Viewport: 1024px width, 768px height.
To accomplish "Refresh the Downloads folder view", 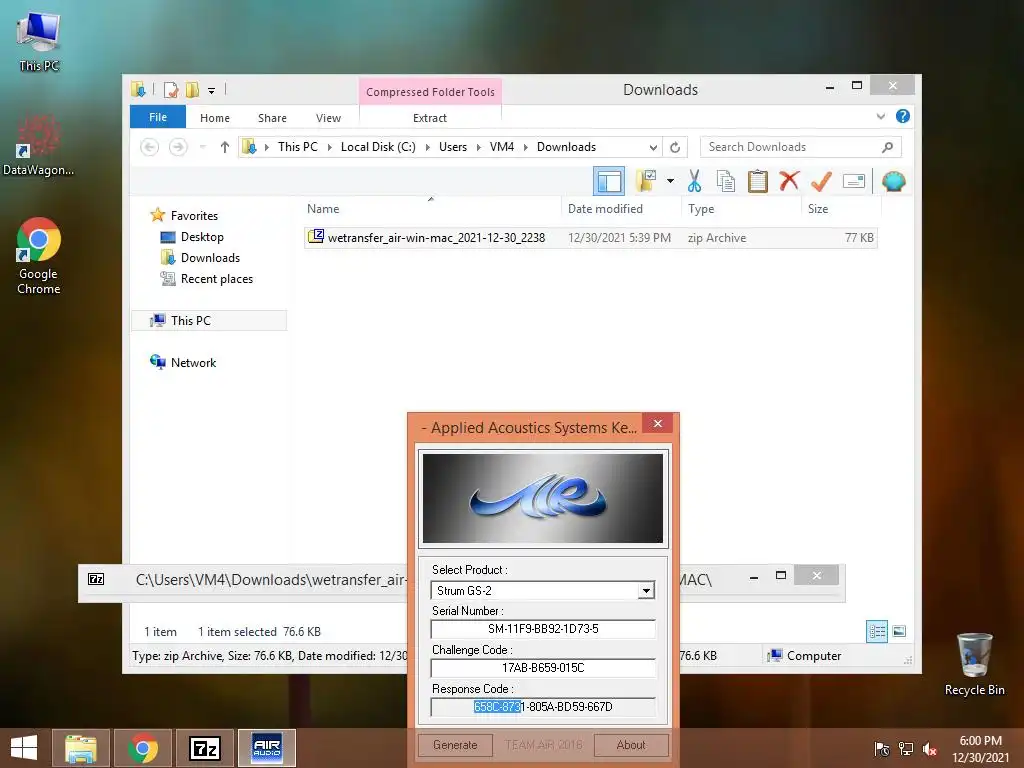I will tap(675, 147).
